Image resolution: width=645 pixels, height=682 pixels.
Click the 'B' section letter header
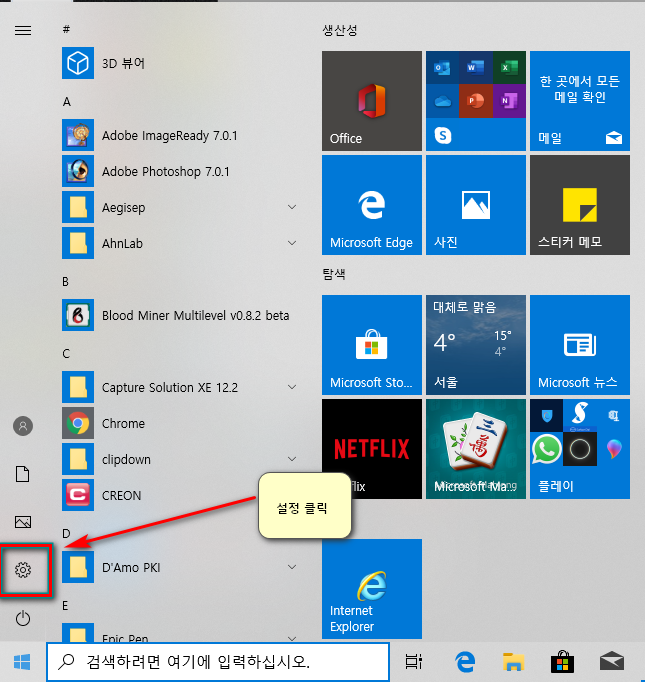pos(66,281)
